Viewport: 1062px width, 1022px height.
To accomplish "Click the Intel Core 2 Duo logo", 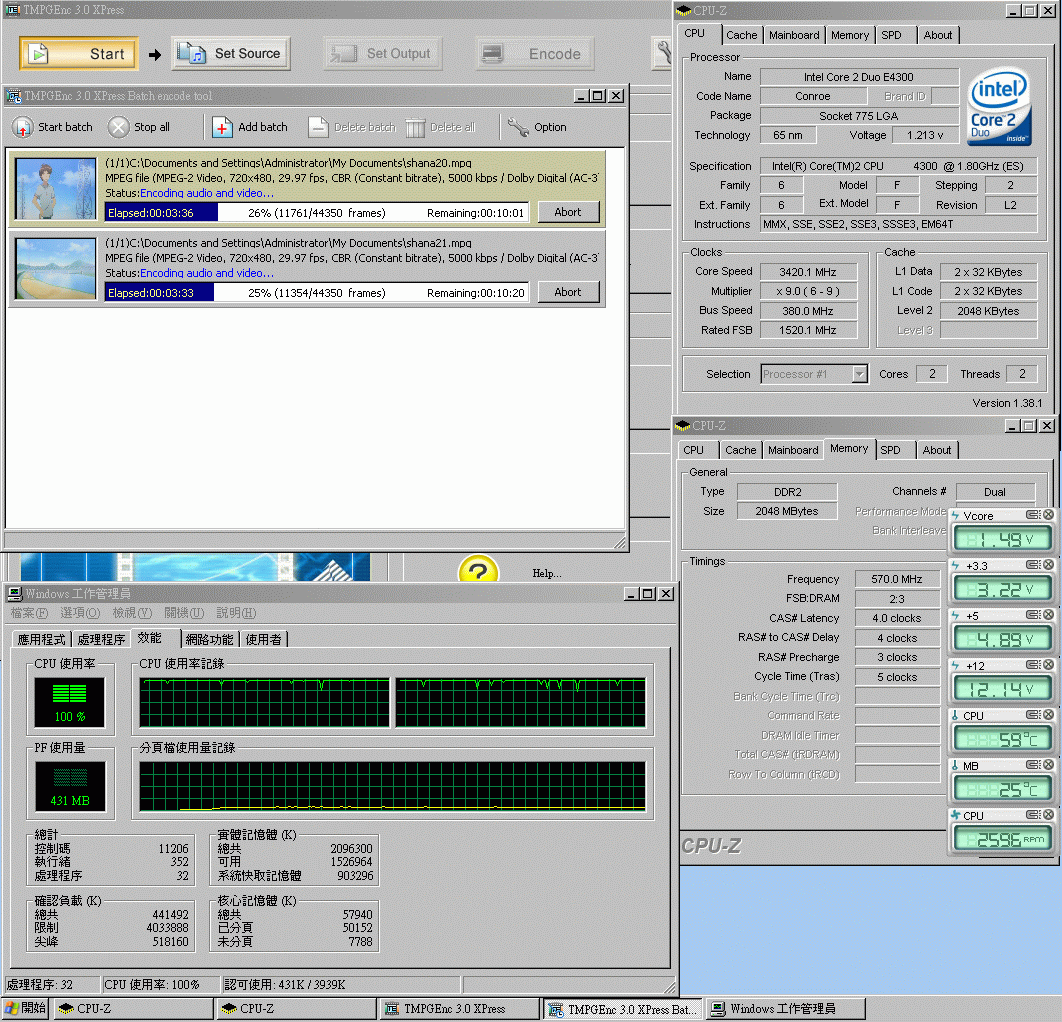I will click(1000, 106).
